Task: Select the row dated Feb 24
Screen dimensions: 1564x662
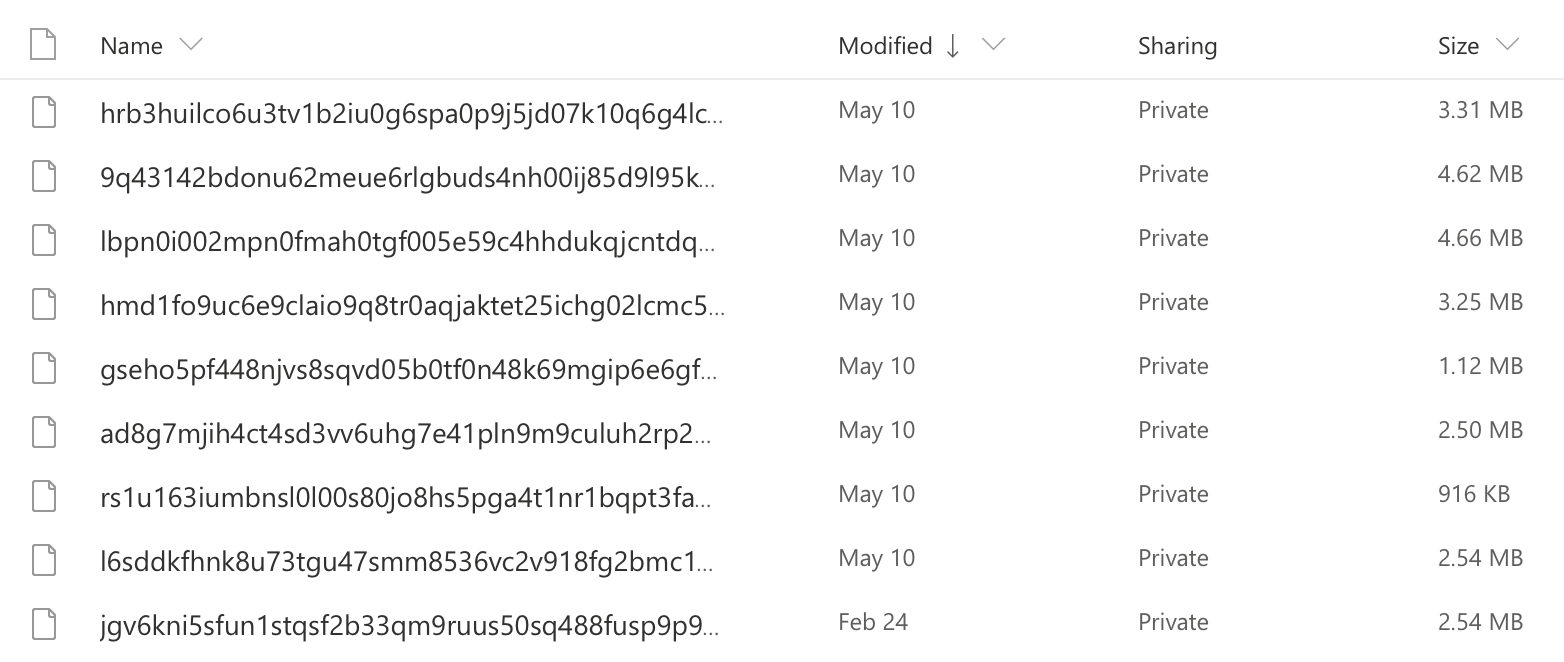Action: (782, 622)
